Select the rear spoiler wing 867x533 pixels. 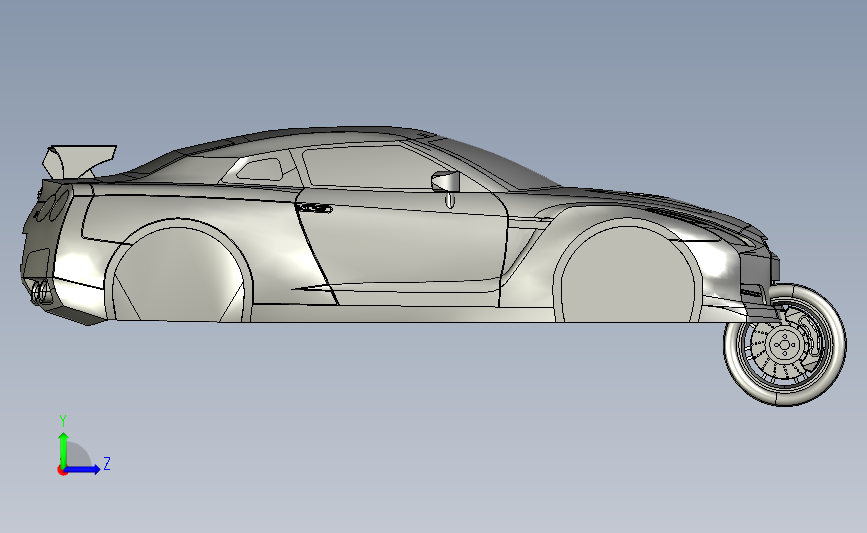[79, 161]
